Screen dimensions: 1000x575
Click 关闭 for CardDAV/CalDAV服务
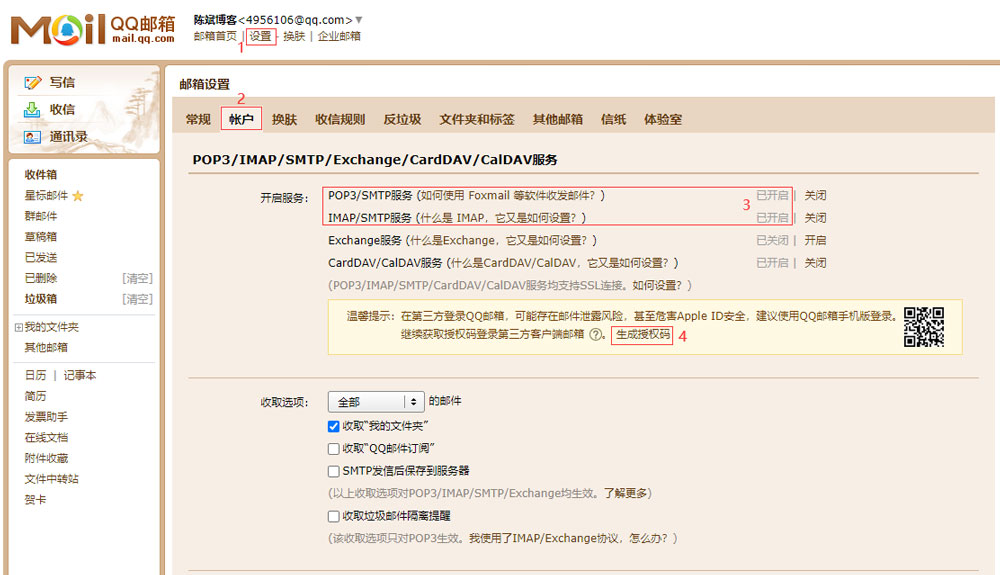(815, 263)
